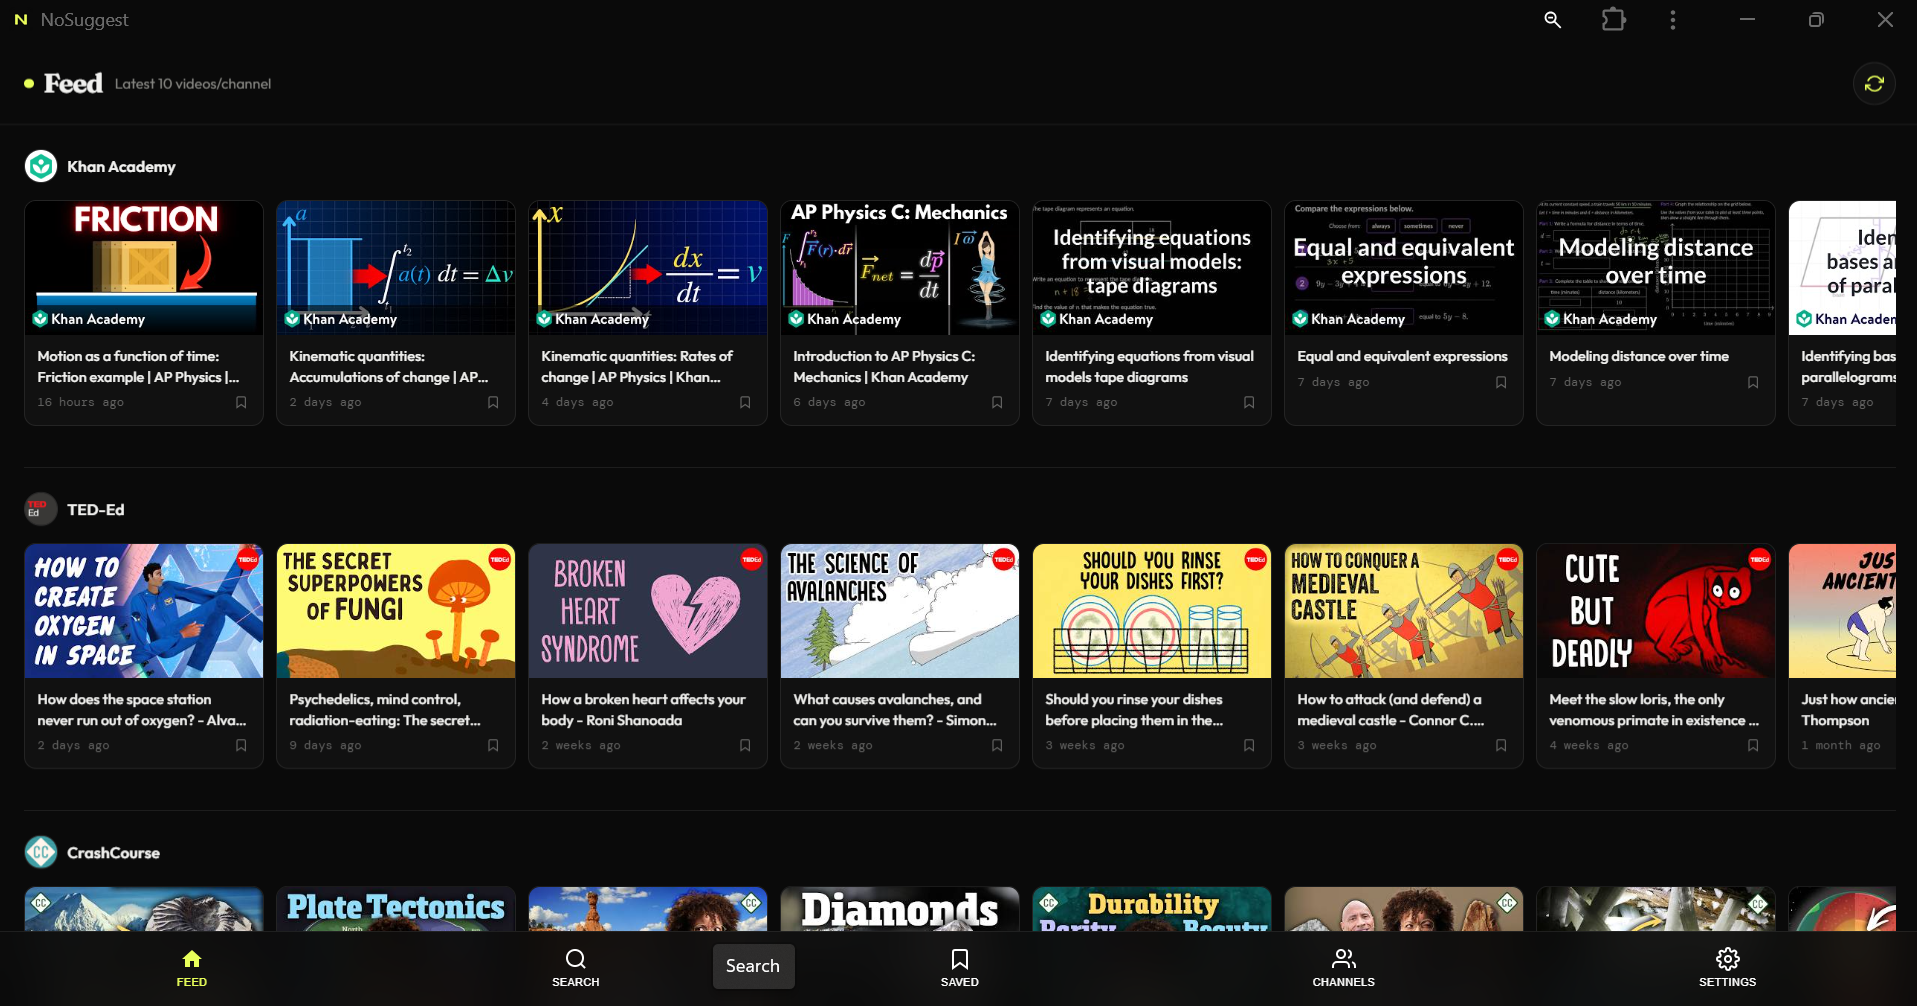Play the a(t) dt = Δv integral thumbnail

pos(396,268)
